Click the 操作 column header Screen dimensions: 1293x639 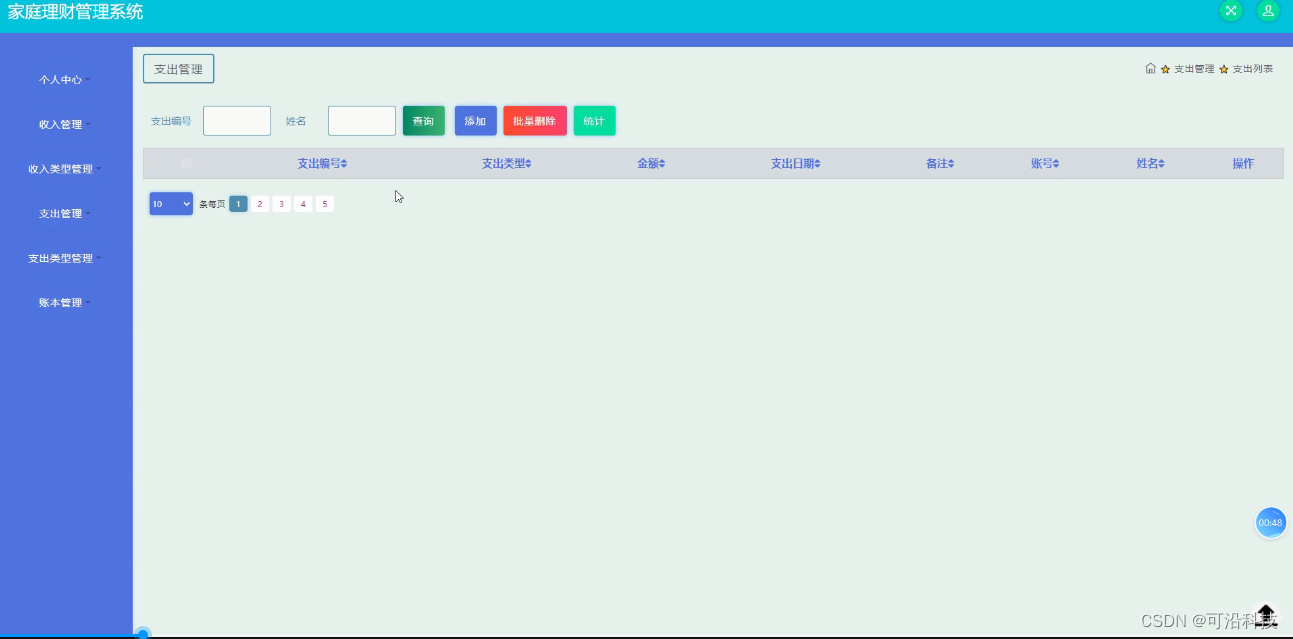click(1243, 164)
